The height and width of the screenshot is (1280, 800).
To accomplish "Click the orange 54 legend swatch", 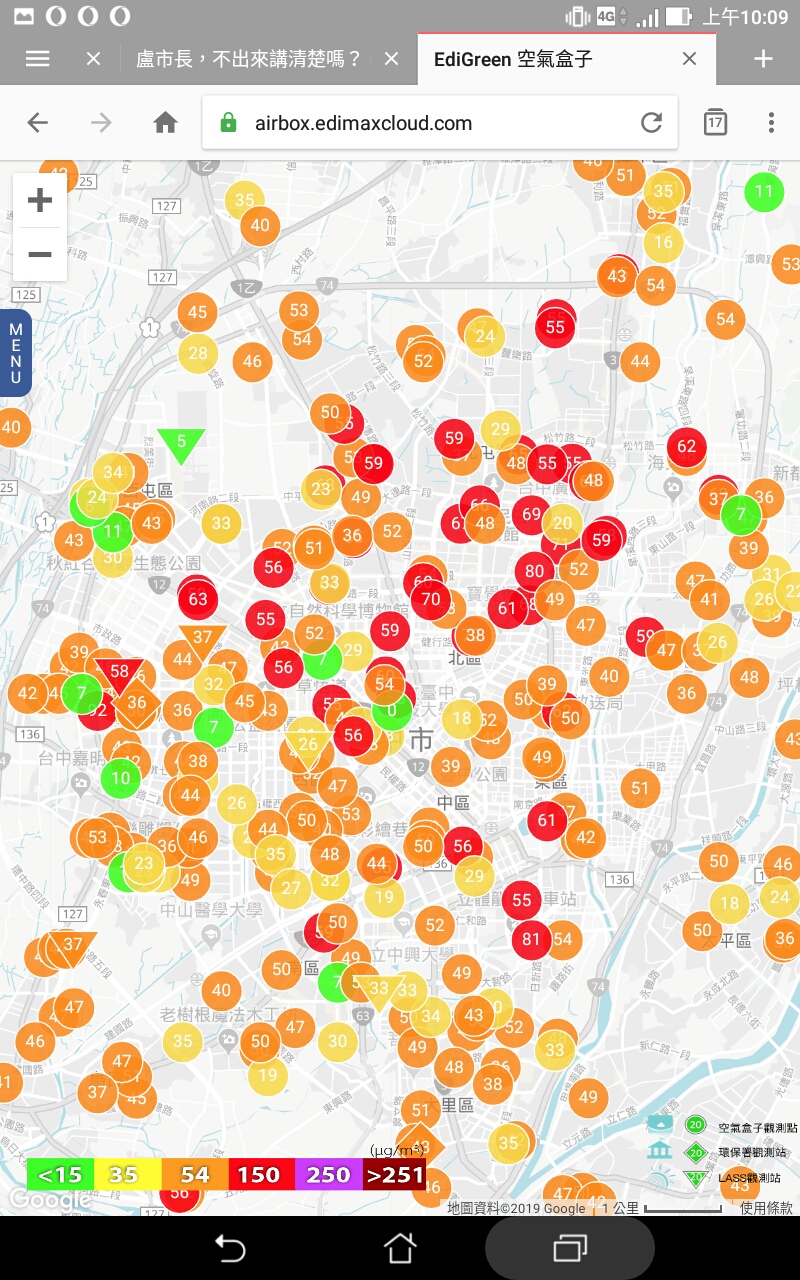I will (x=194, y=1174).
